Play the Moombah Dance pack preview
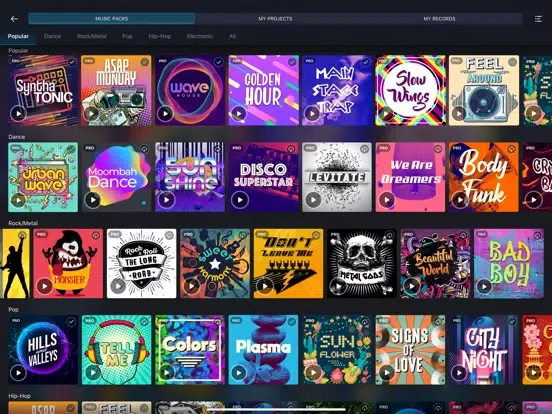552x414 pixels. click(93, 200)
